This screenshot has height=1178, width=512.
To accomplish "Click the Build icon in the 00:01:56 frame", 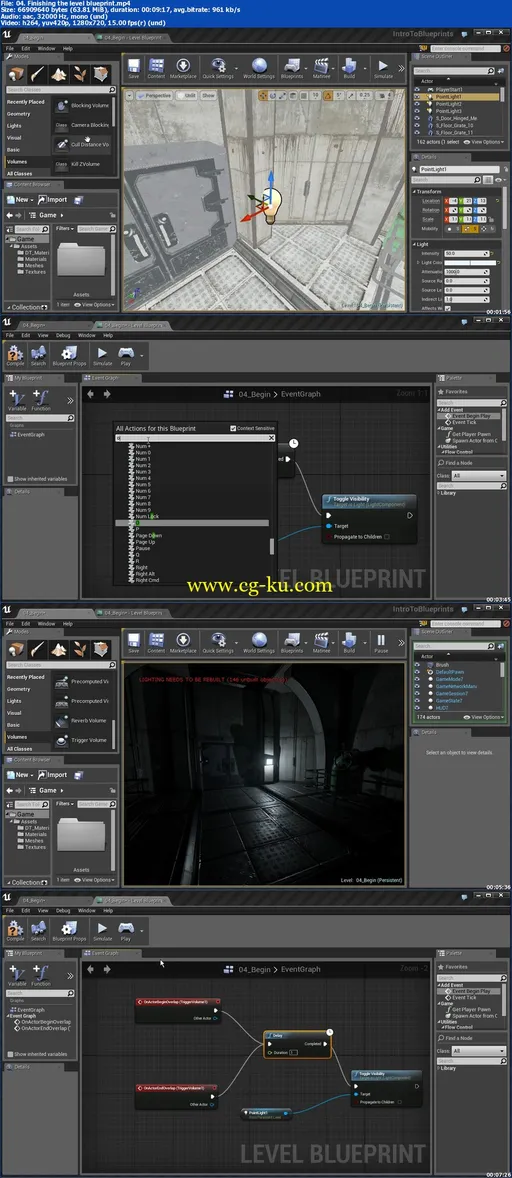I will 349,67.
